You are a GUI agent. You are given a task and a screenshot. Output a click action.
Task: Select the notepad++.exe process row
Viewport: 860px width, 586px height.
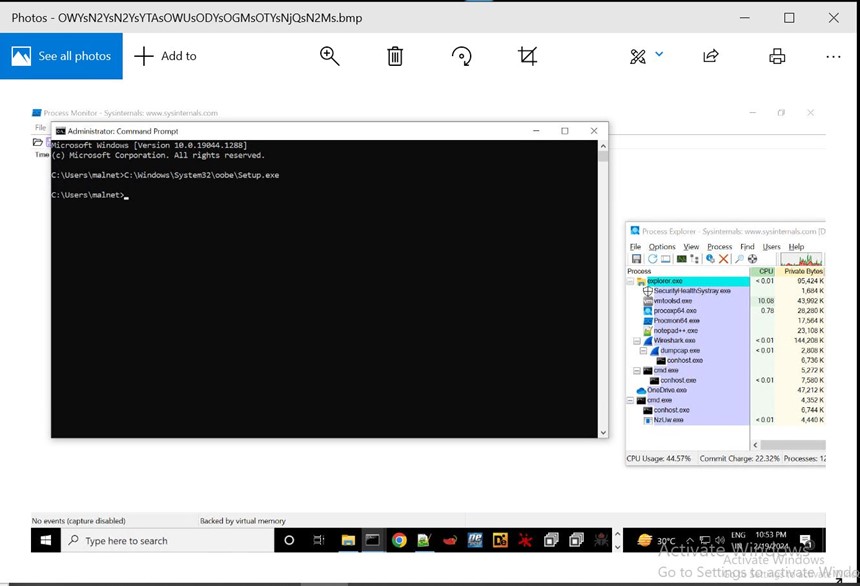click(x=676, y=331)
